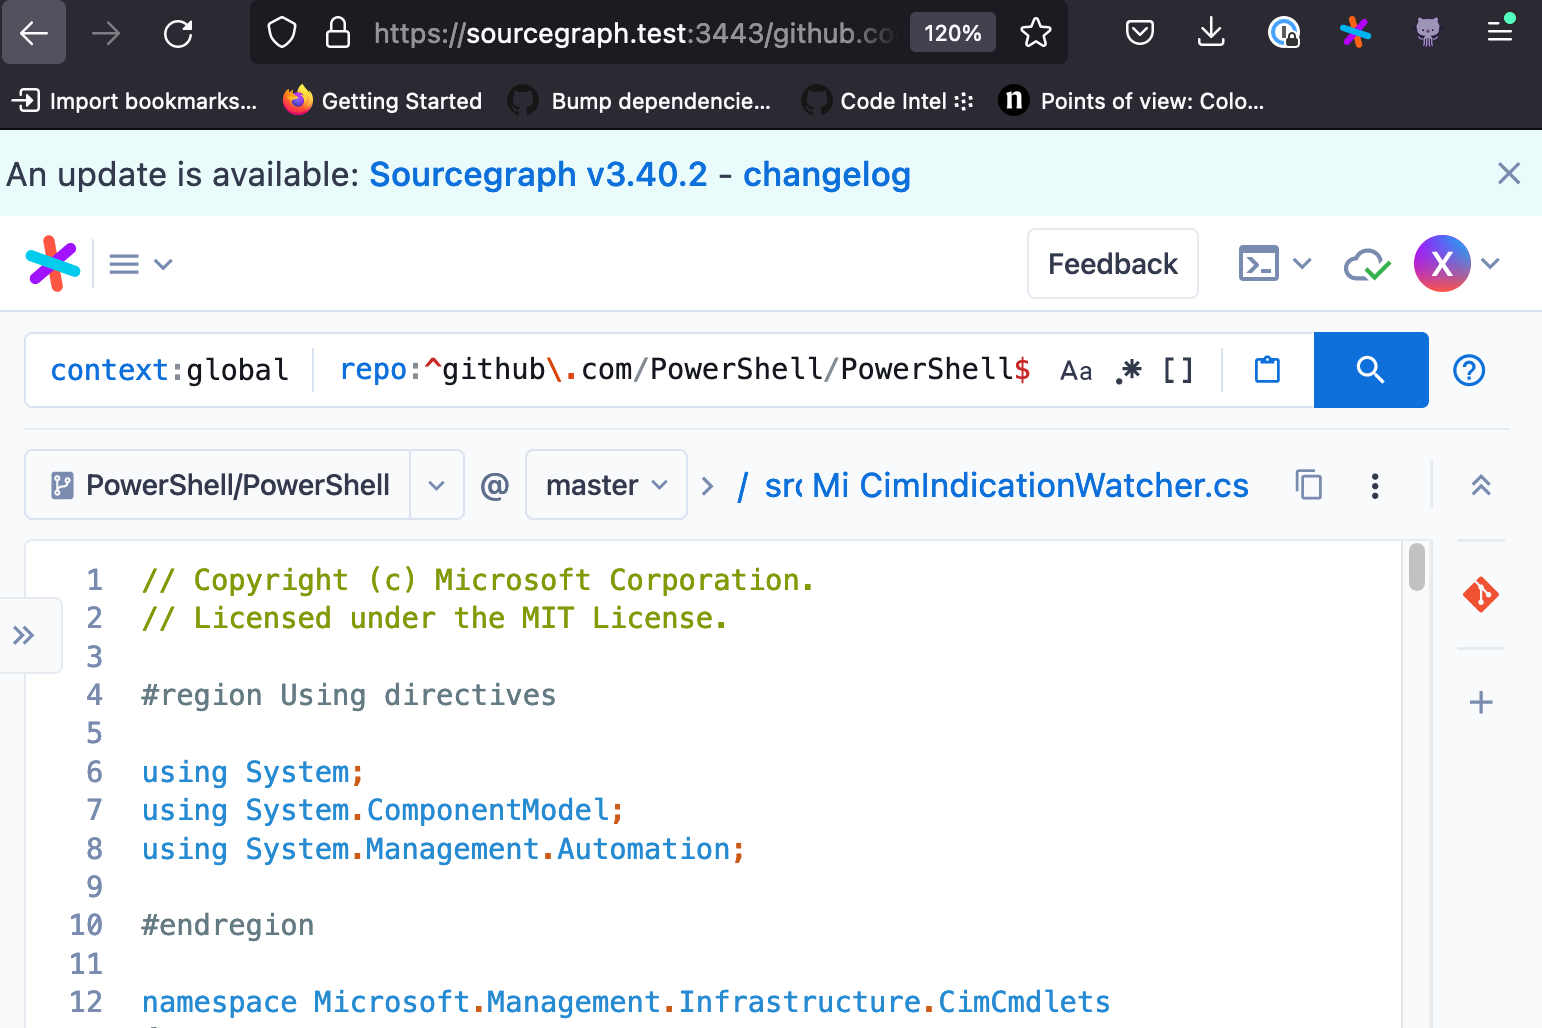The height and width of the screenshot is (1028, 1542).
Task: Open the Sourcegraph v3.40.2 update link
Action: [x=538, y=174]
